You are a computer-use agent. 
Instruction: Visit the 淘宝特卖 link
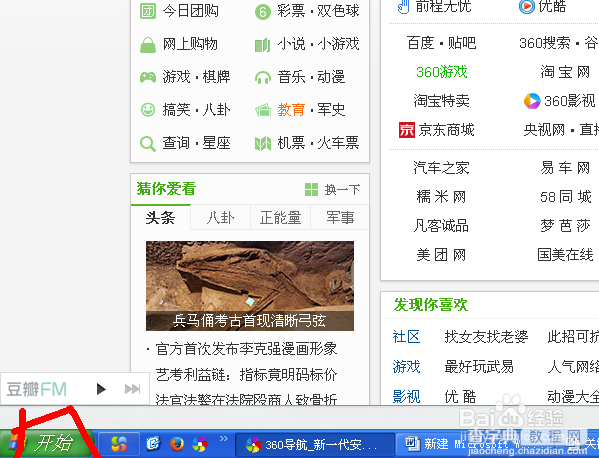442,101
